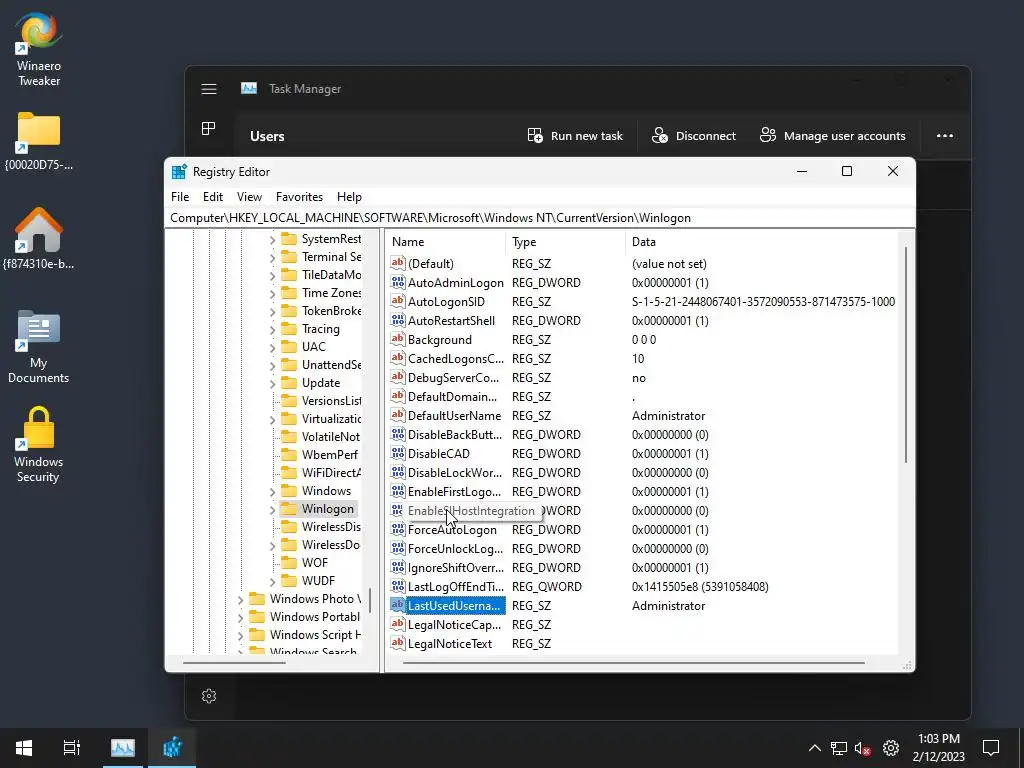The height and width of the screenshot is (768, 1024).
Task: Select the AutoAdminLogon DWORD value icon
Action: pyautogui.click(x=398, y=282)
